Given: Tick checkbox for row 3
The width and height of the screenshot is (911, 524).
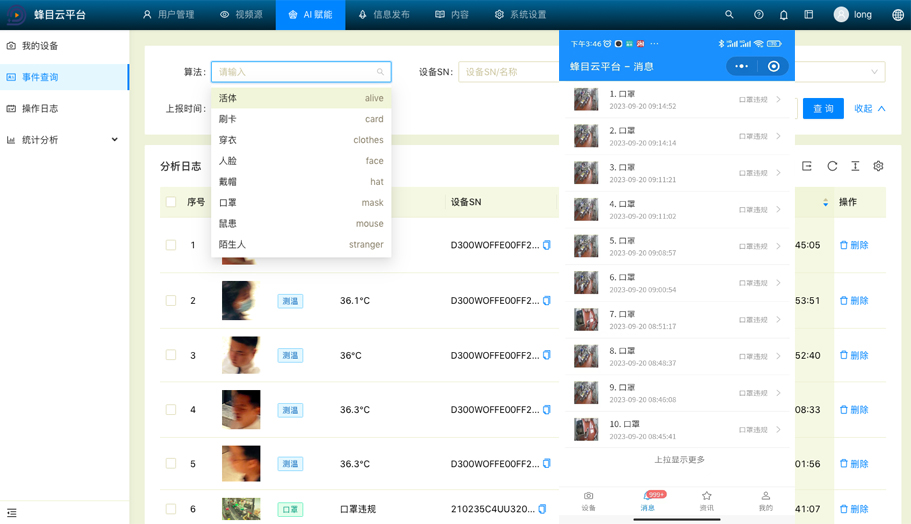Looking at the screenshot, I should 171,355.
